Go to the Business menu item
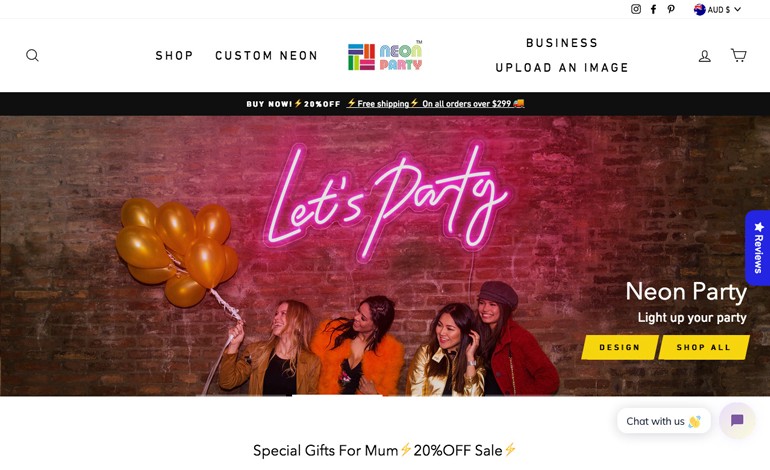The image size is (770, 470). [x=562, y=43]
